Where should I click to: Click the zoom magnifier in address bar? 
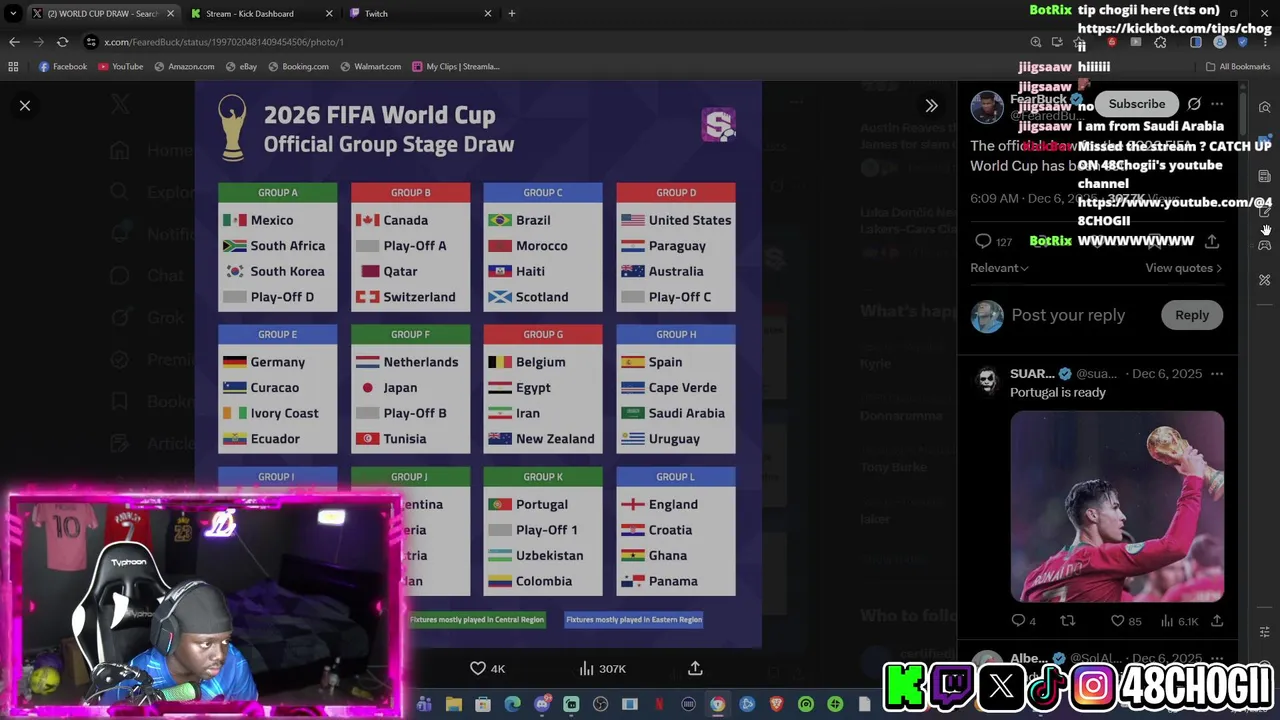pos(1036,42)
